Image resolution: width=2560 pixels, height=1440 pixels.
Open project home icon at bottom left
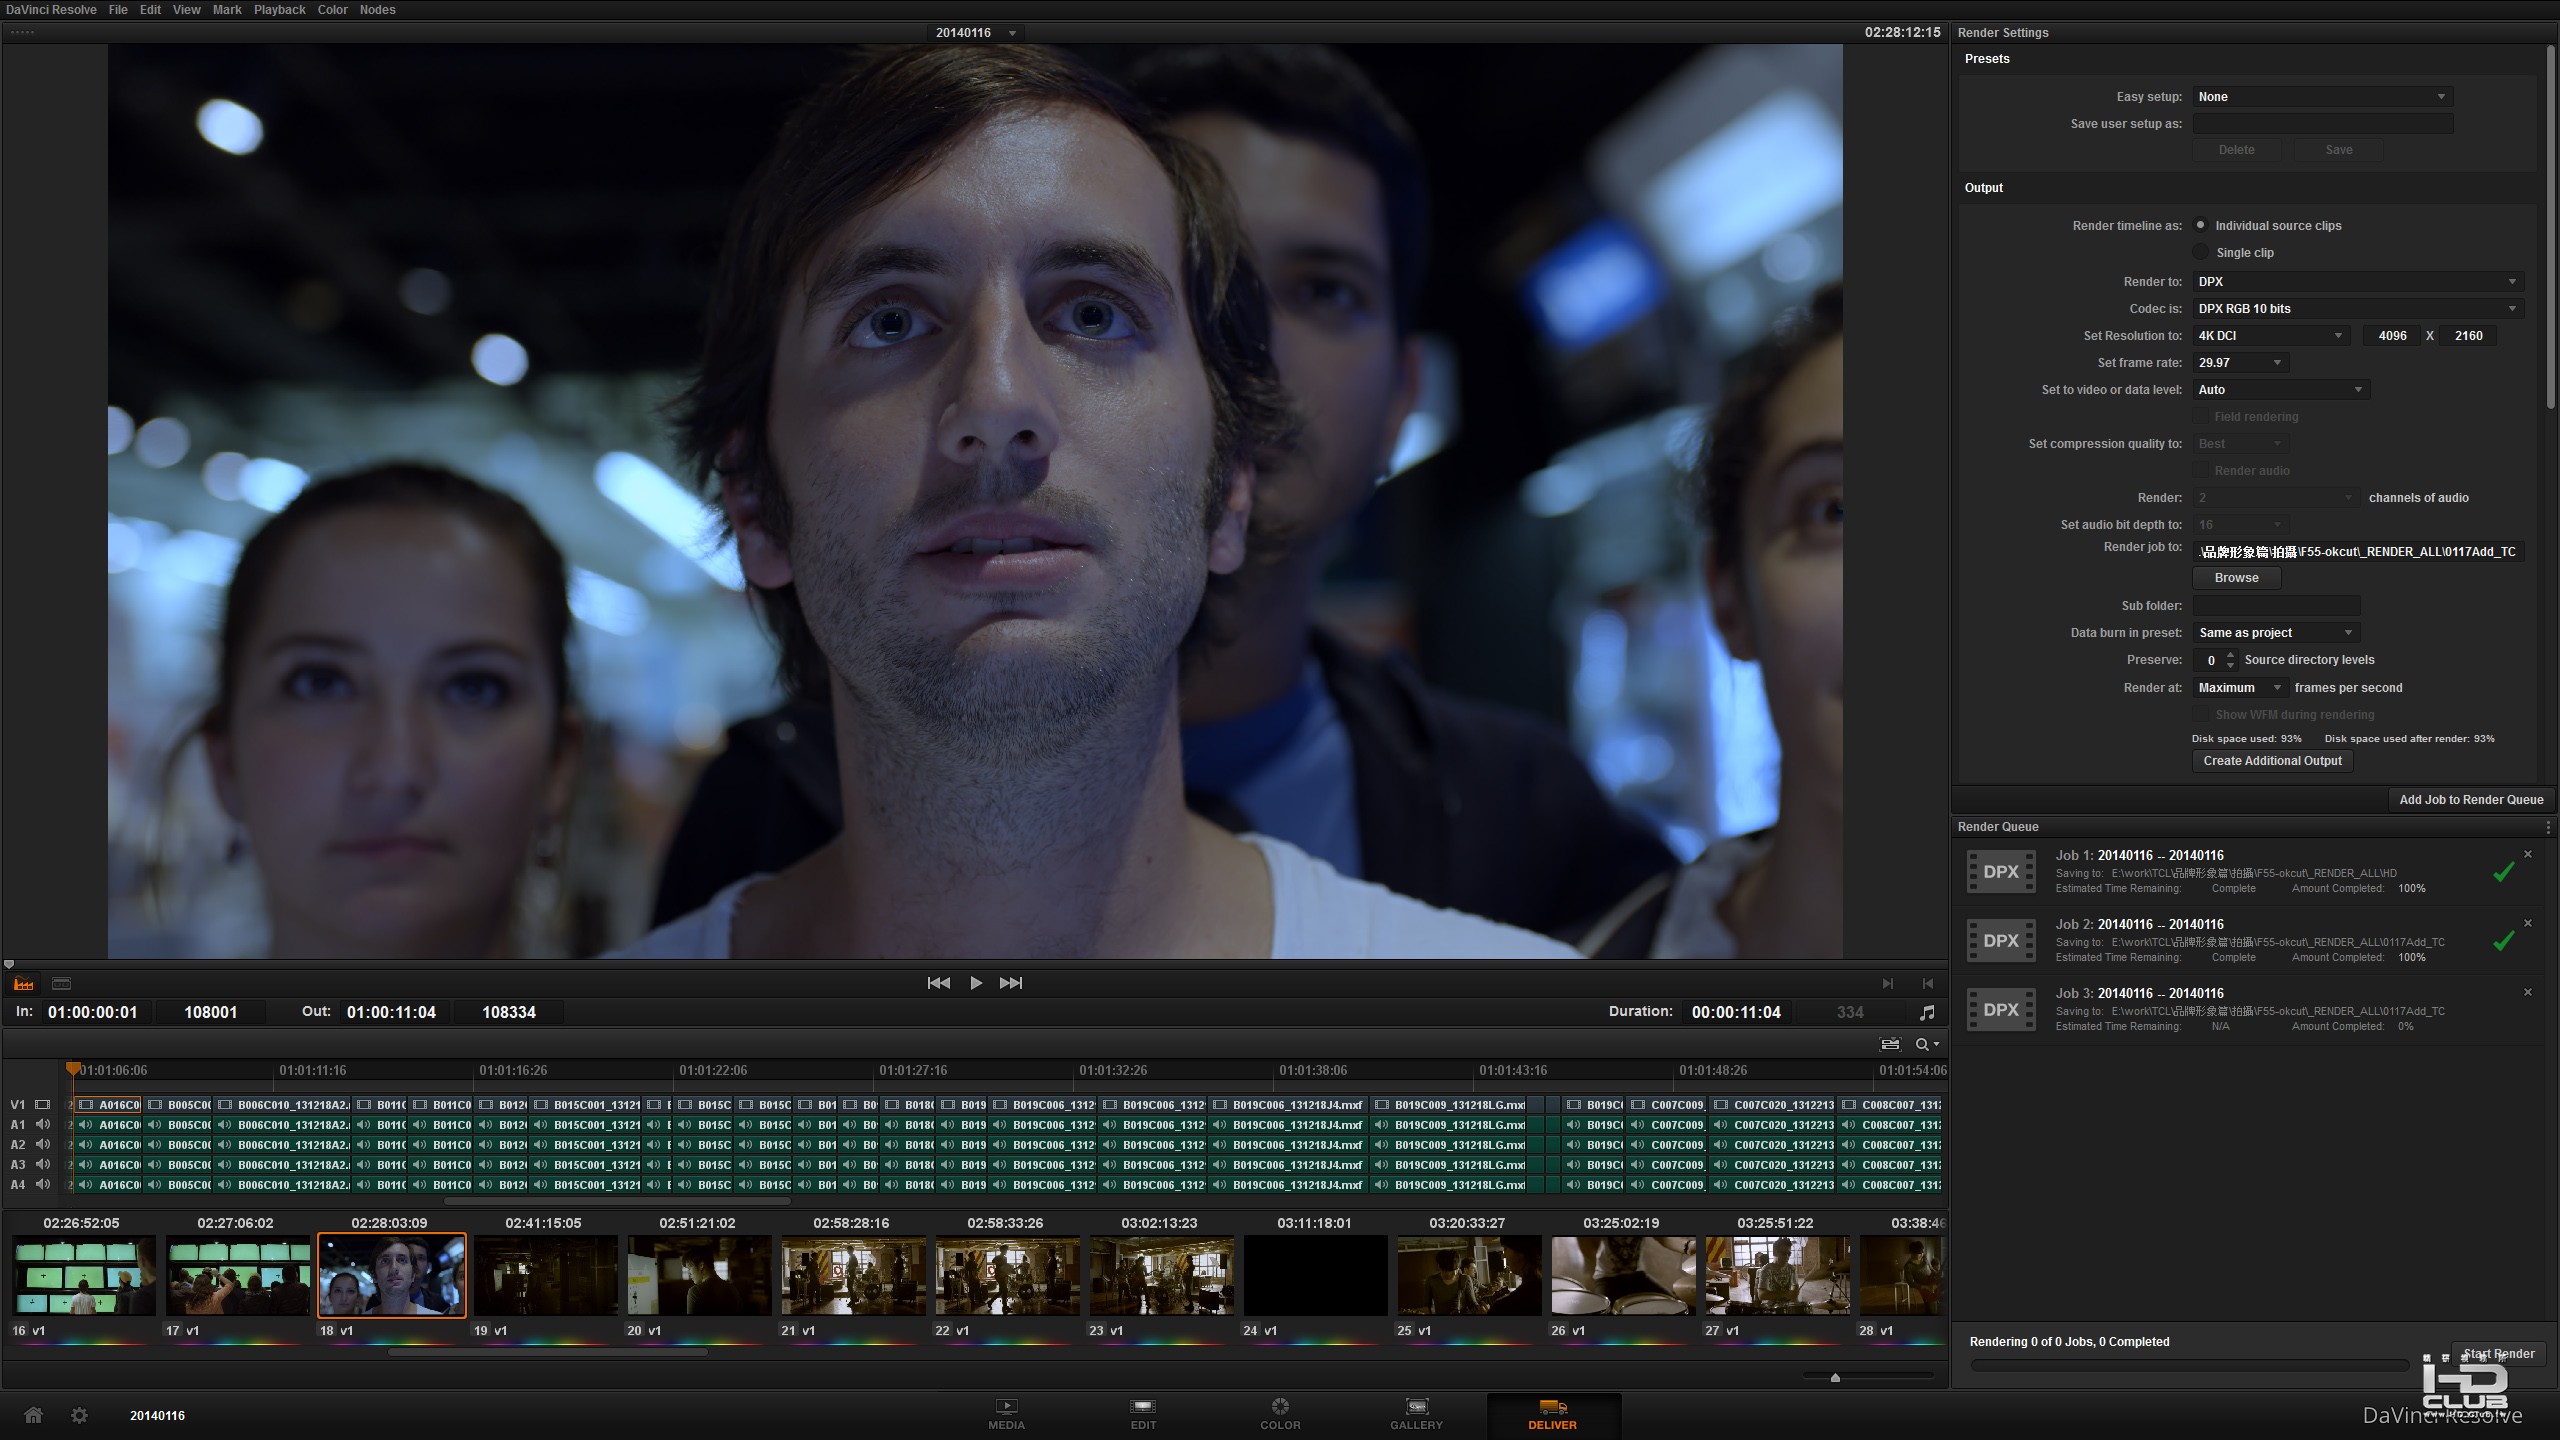33,1415
